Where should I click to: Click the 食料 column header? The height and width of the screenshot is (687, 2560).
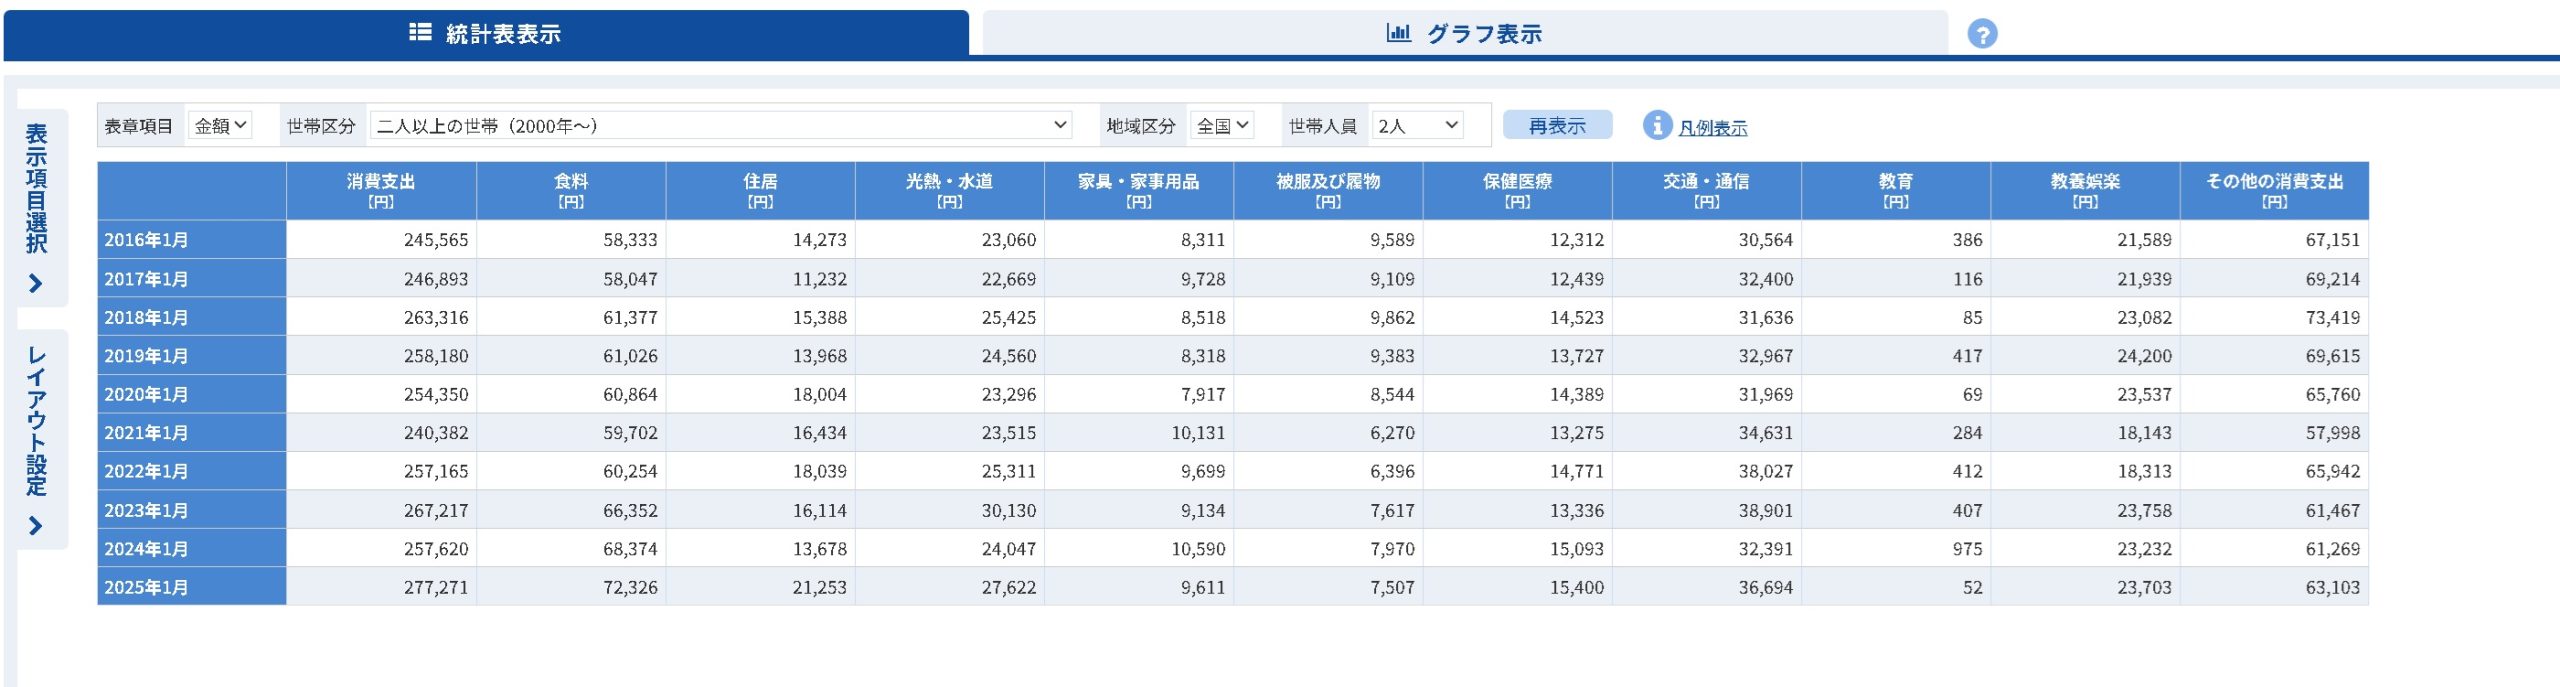[x=571, y=190]
